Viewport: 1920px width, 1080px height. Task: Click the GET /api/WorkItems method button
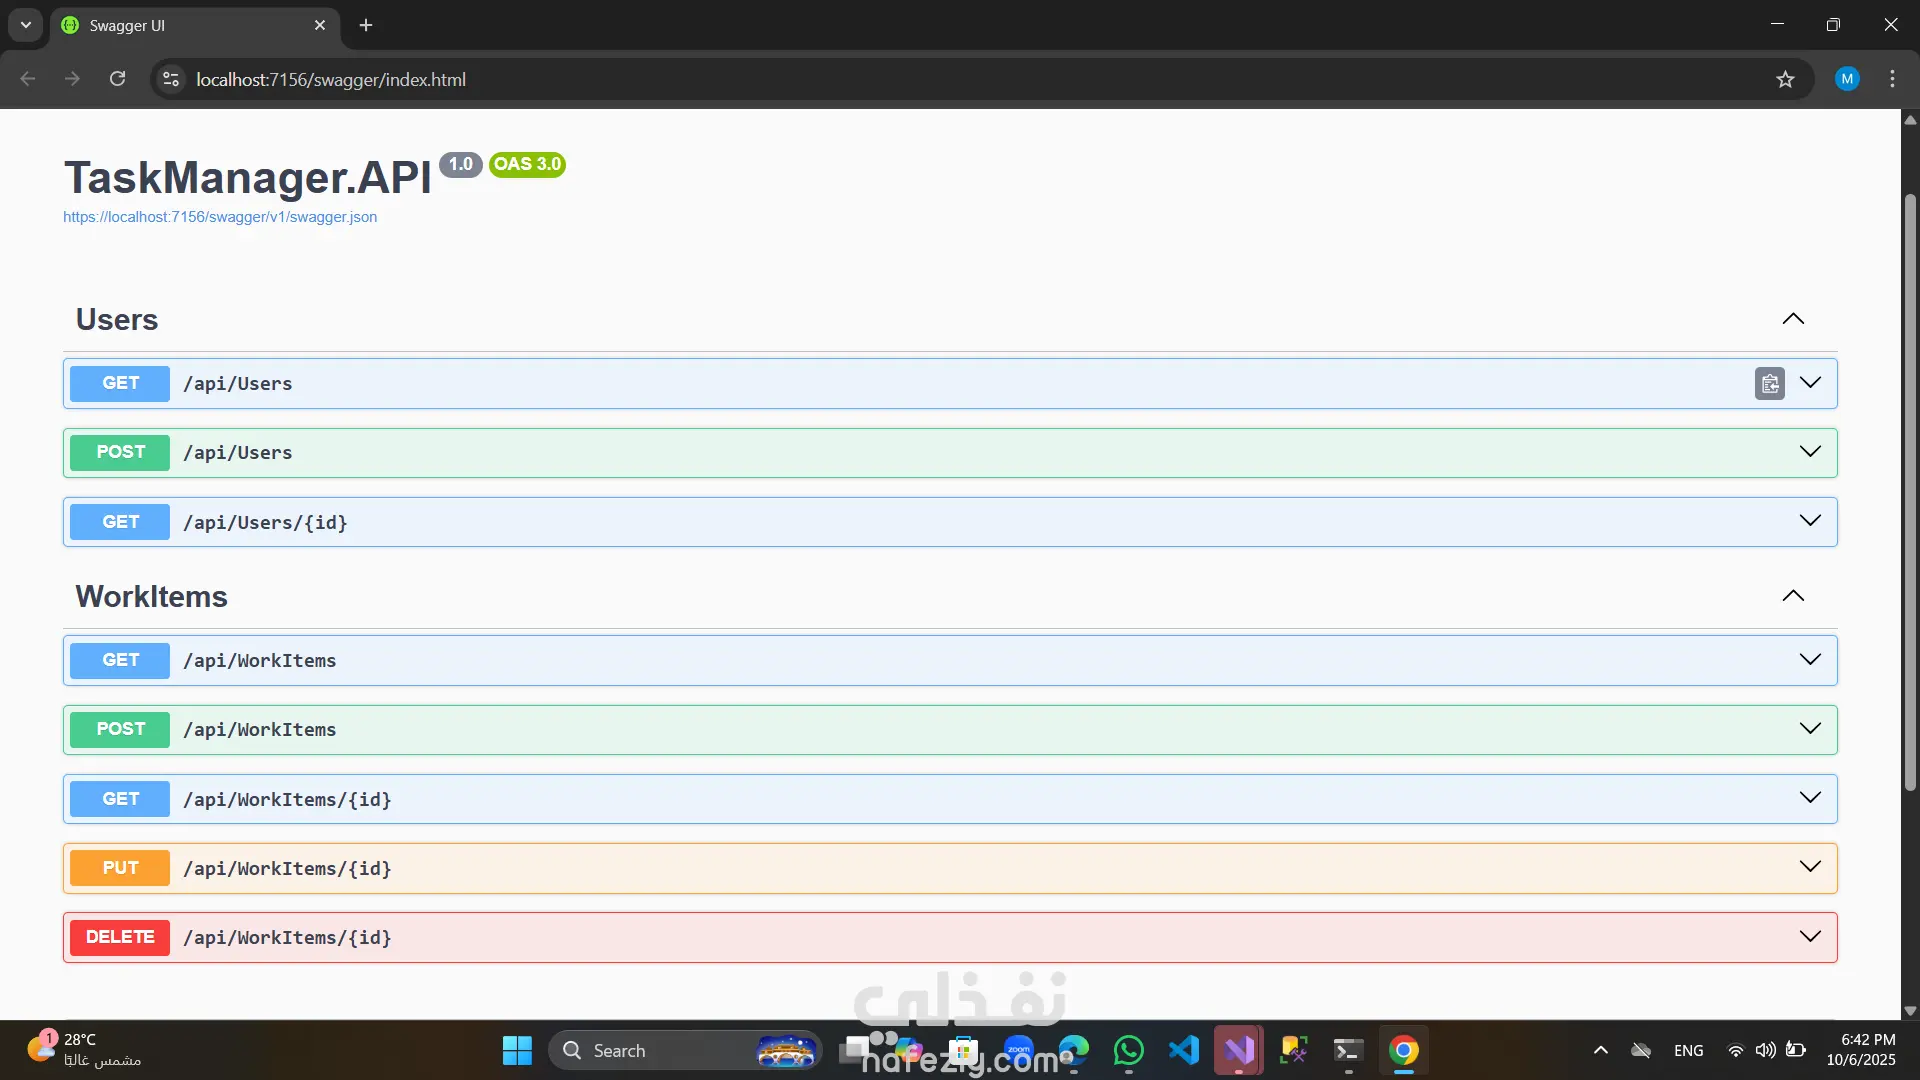tap(120, 660)
